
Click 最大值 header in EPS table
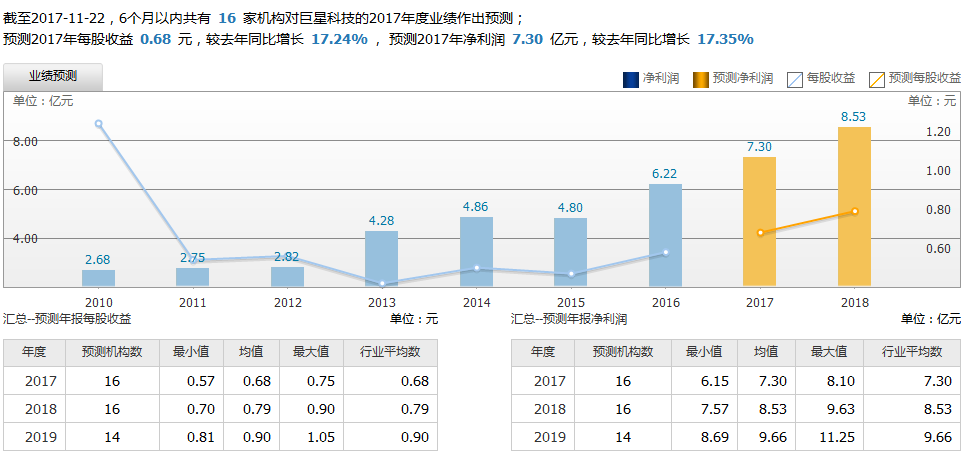tap(311, 352)
